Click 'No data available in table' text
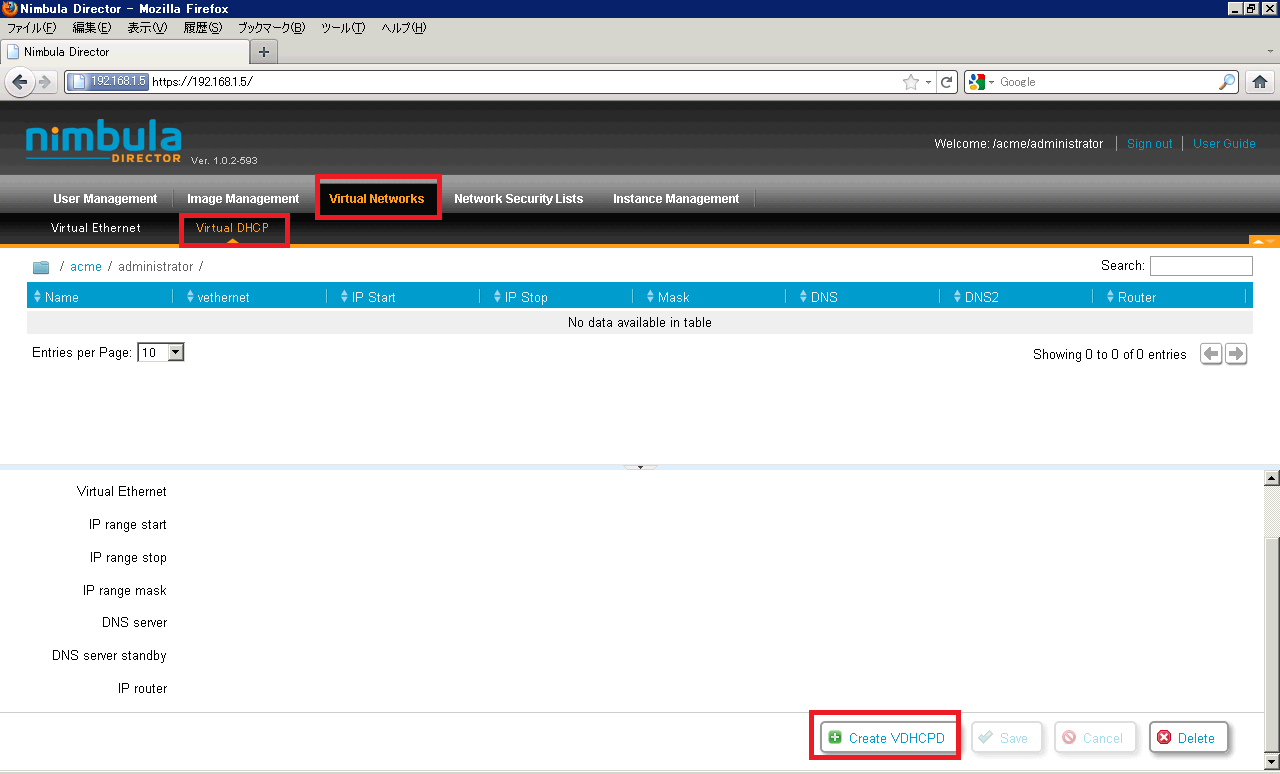 click(640, 323)
